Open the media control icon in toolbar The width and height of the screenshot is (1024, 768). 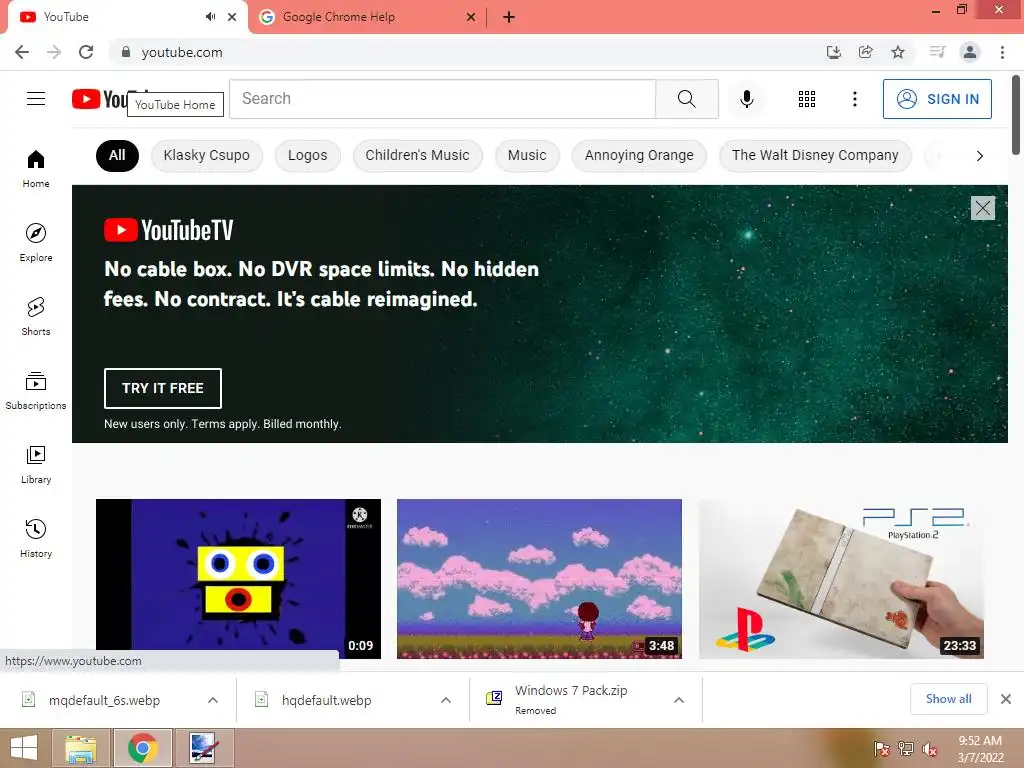937,52
